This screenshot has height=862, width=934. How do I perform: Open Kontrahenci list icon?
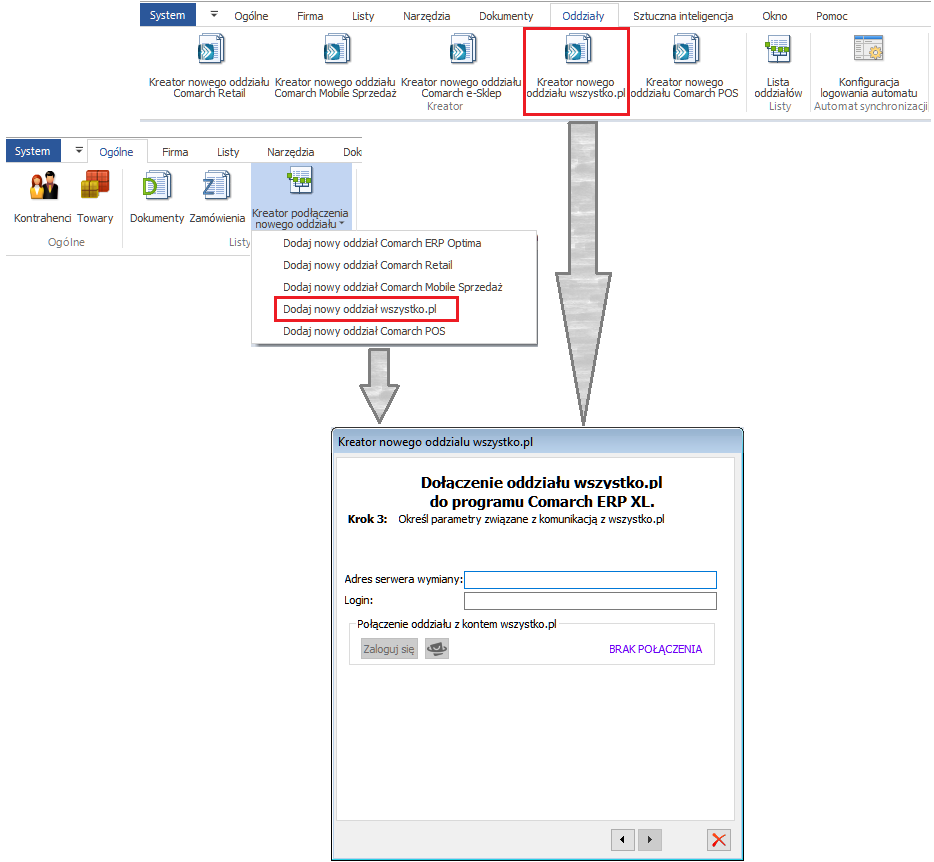(x=43, y=197)
